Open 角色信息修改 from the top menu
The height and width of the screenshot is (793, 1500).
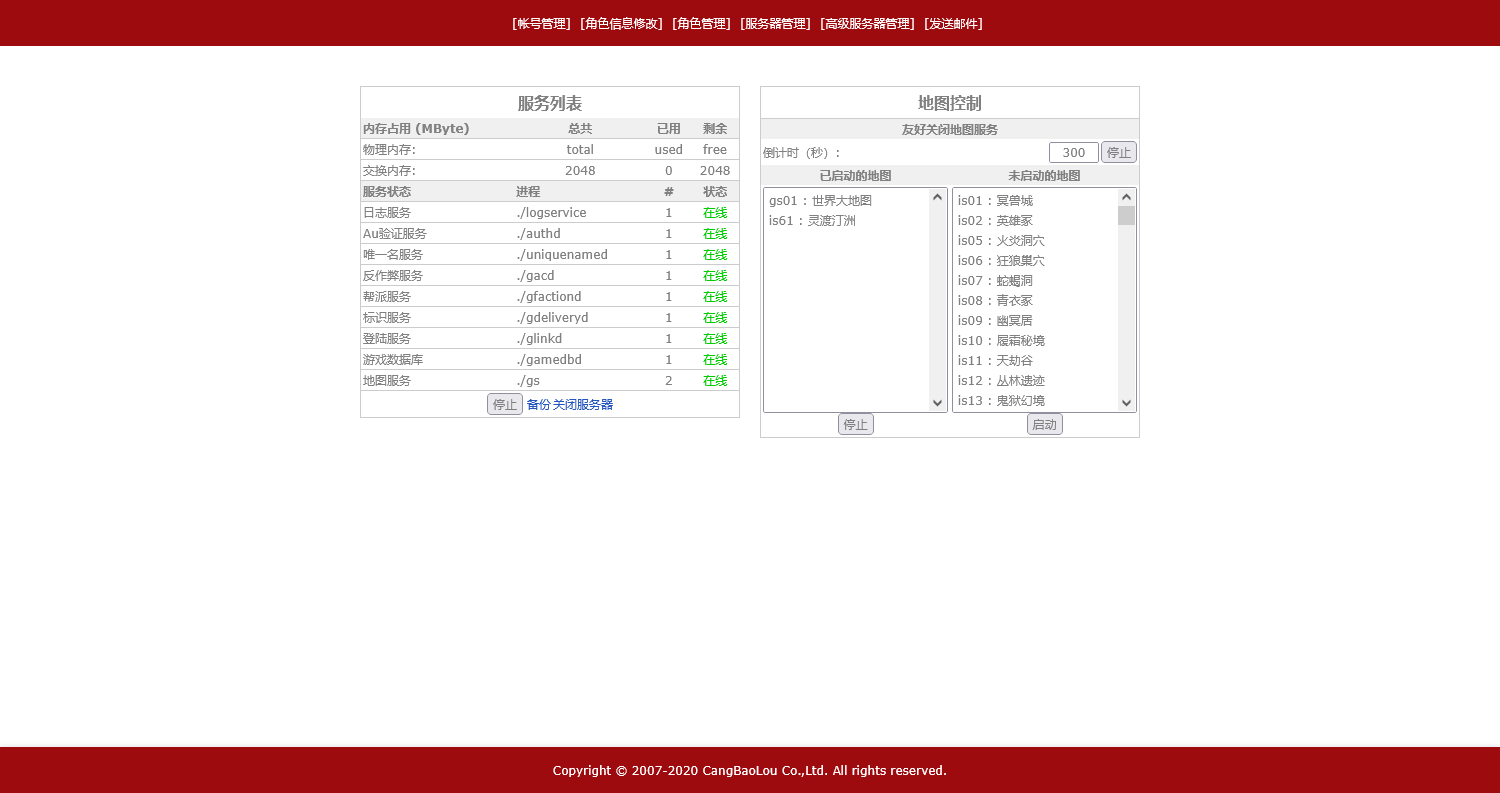619,23
